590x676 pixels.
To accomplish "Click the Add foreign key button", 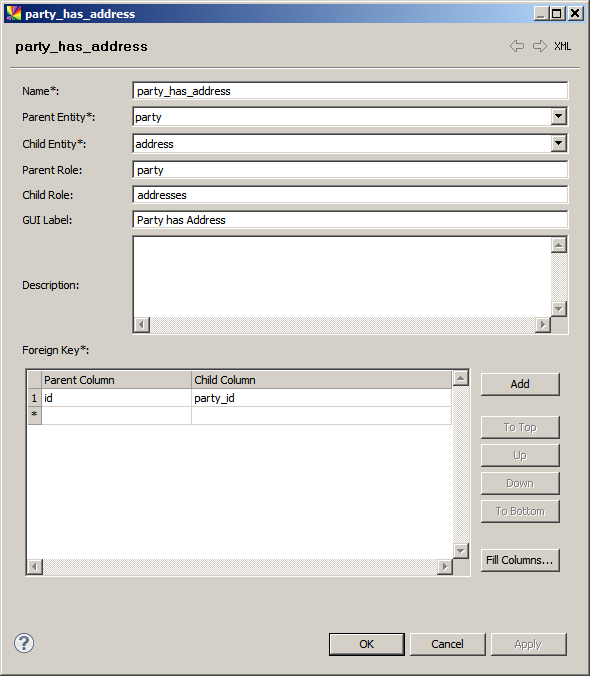I will [520, 384].
